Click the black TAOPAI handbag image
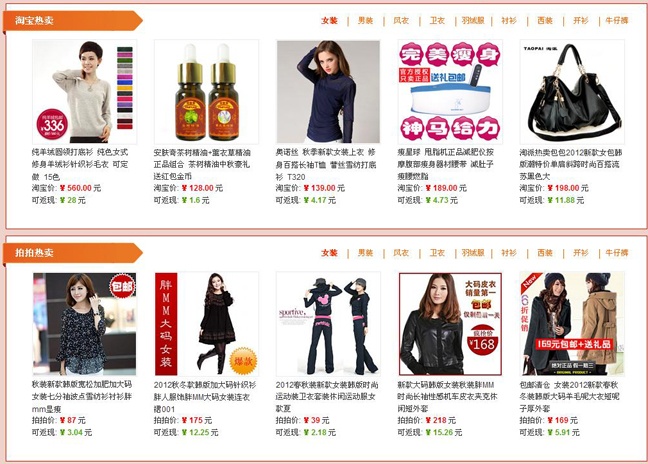This screenshot has width=648, height=464. pos(572,92)
